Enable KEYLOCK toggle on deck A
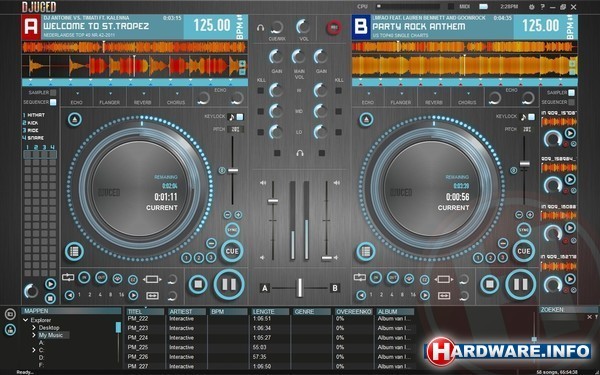600x375 pixels. pyautogui.click(x=240, y=117)
